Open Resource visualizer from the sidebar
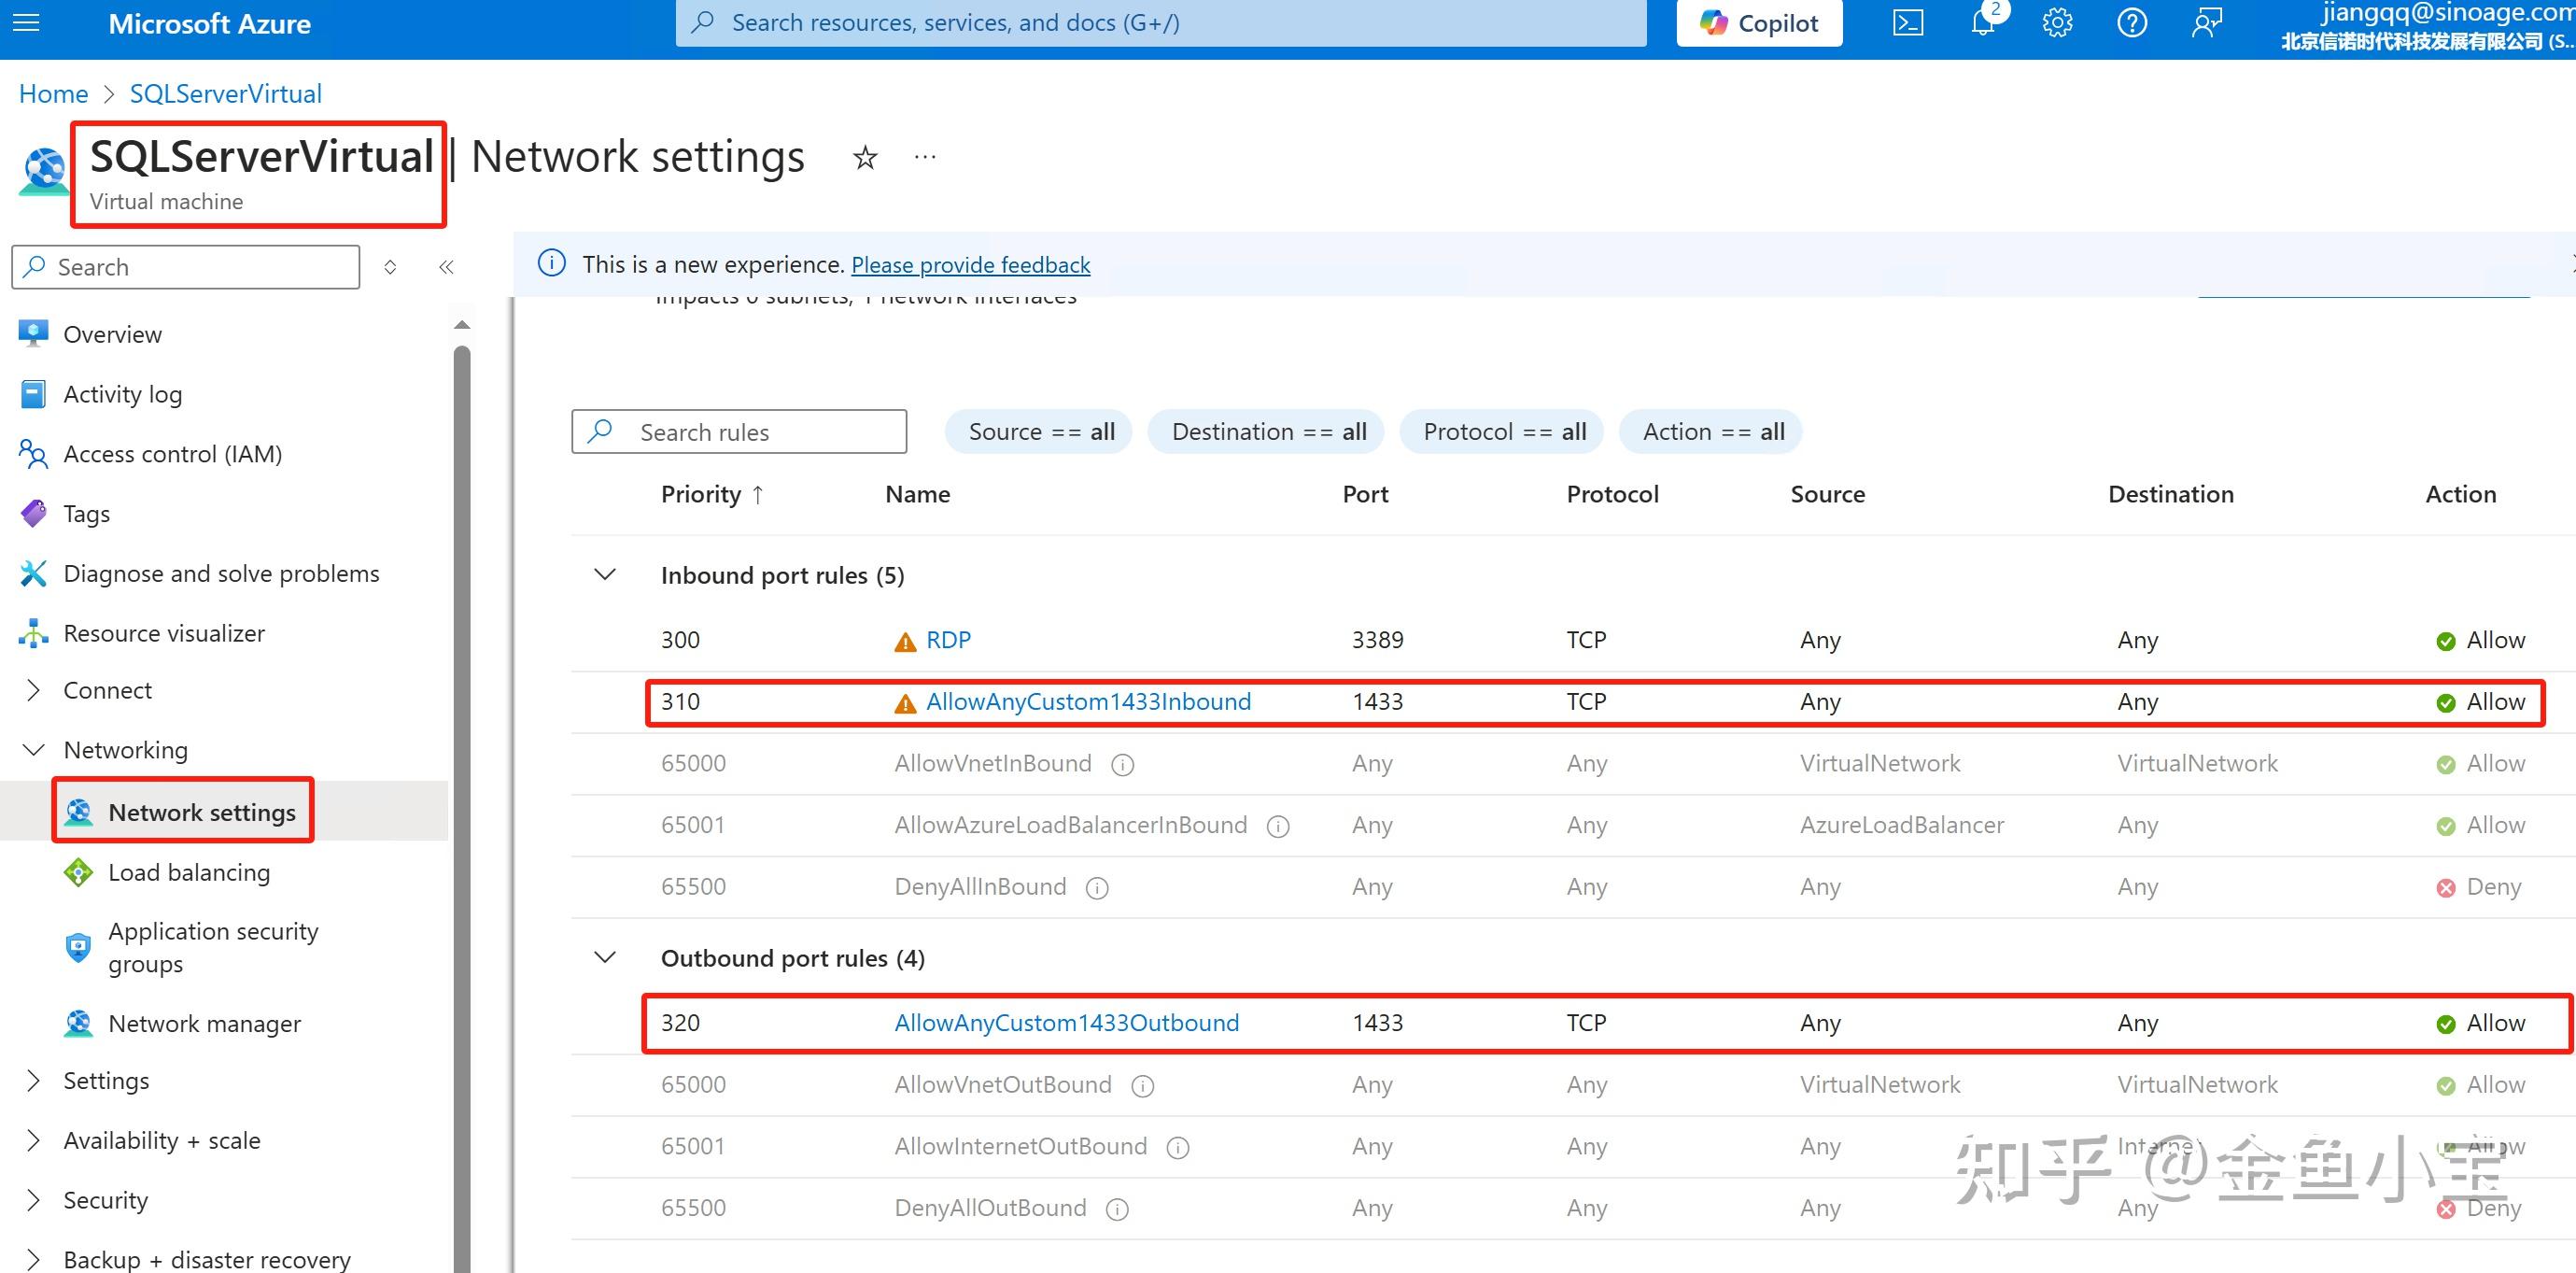The width and height of the screenshot is (2576, 1273). coord(164,632)
